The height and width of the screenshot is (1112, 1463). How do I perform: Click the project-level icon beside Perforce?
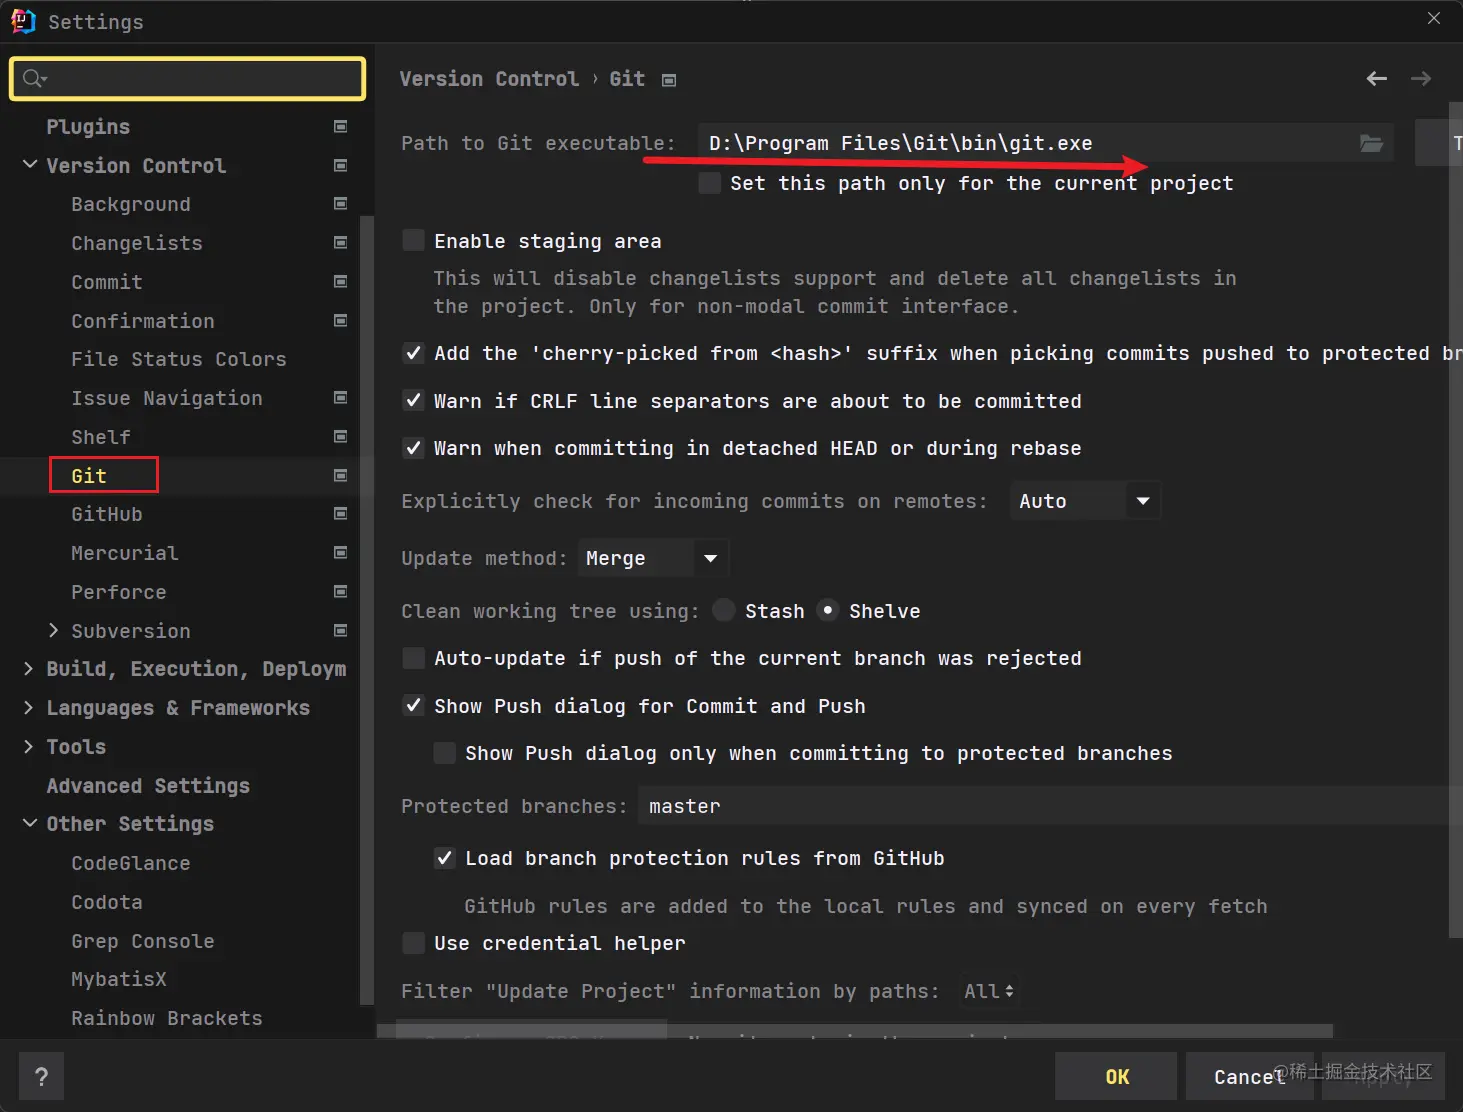(340, 592)
